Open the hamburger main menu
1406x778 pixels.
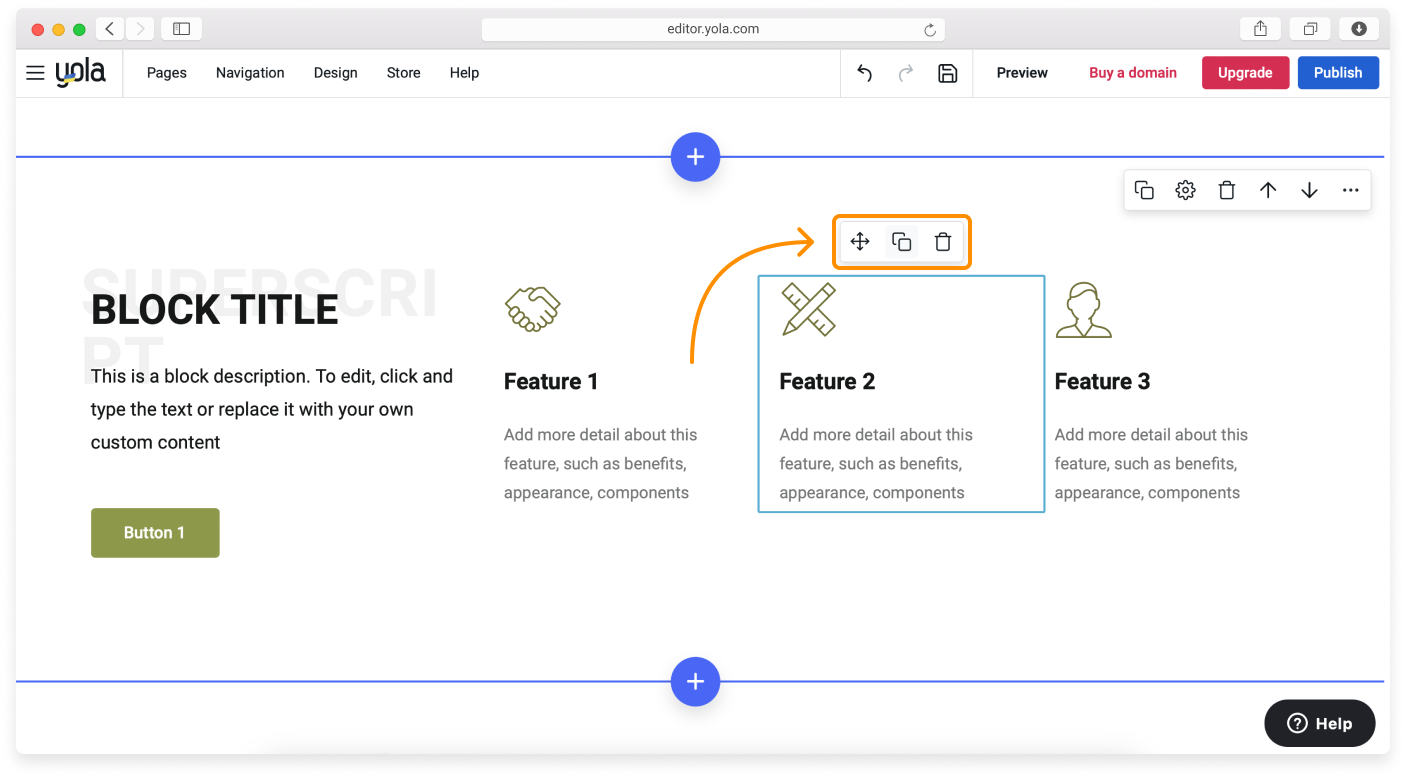(x=35, y=73)
